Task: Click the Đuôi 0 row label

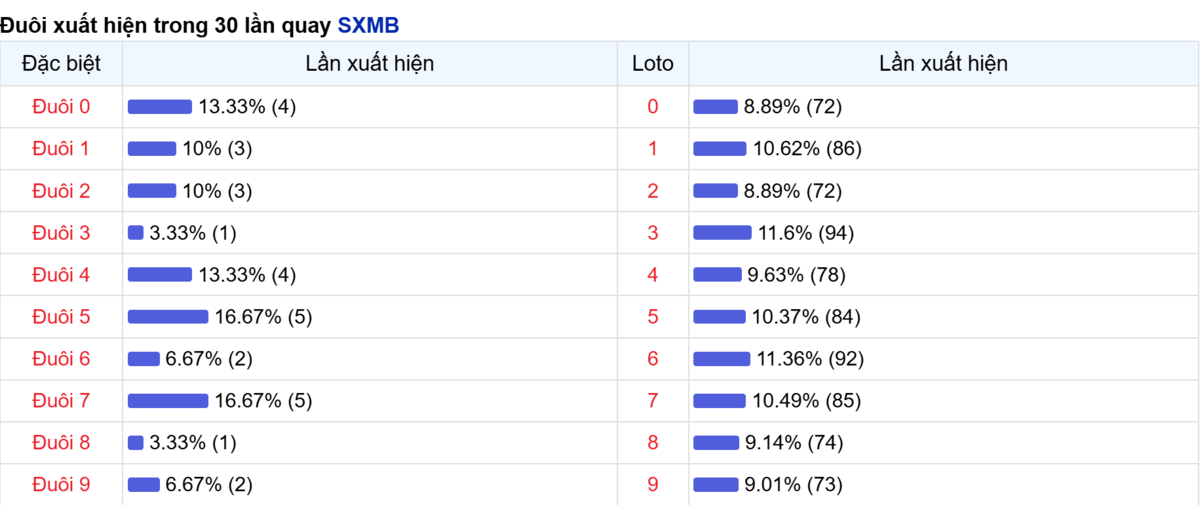Action: click(61, 107)
